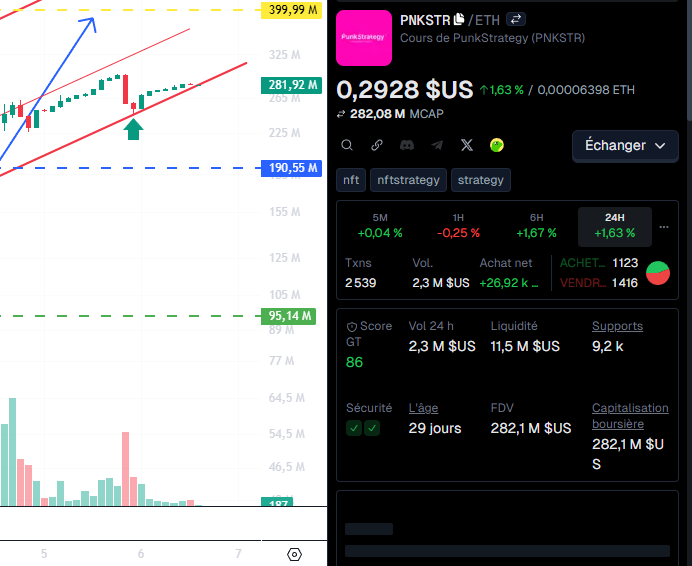Image resolution: width=692 pixels, height=566 pixels.
Task: Open chart settings hexagon gear icon
Action: pyautogui.click(x=294, y=554)
